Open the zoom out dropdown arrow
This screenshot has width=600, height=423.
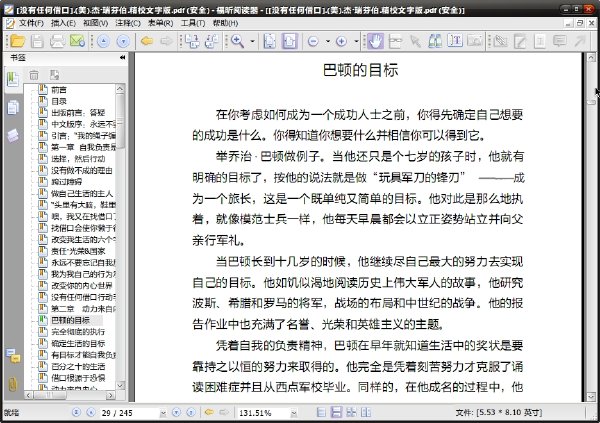(328, 41)
